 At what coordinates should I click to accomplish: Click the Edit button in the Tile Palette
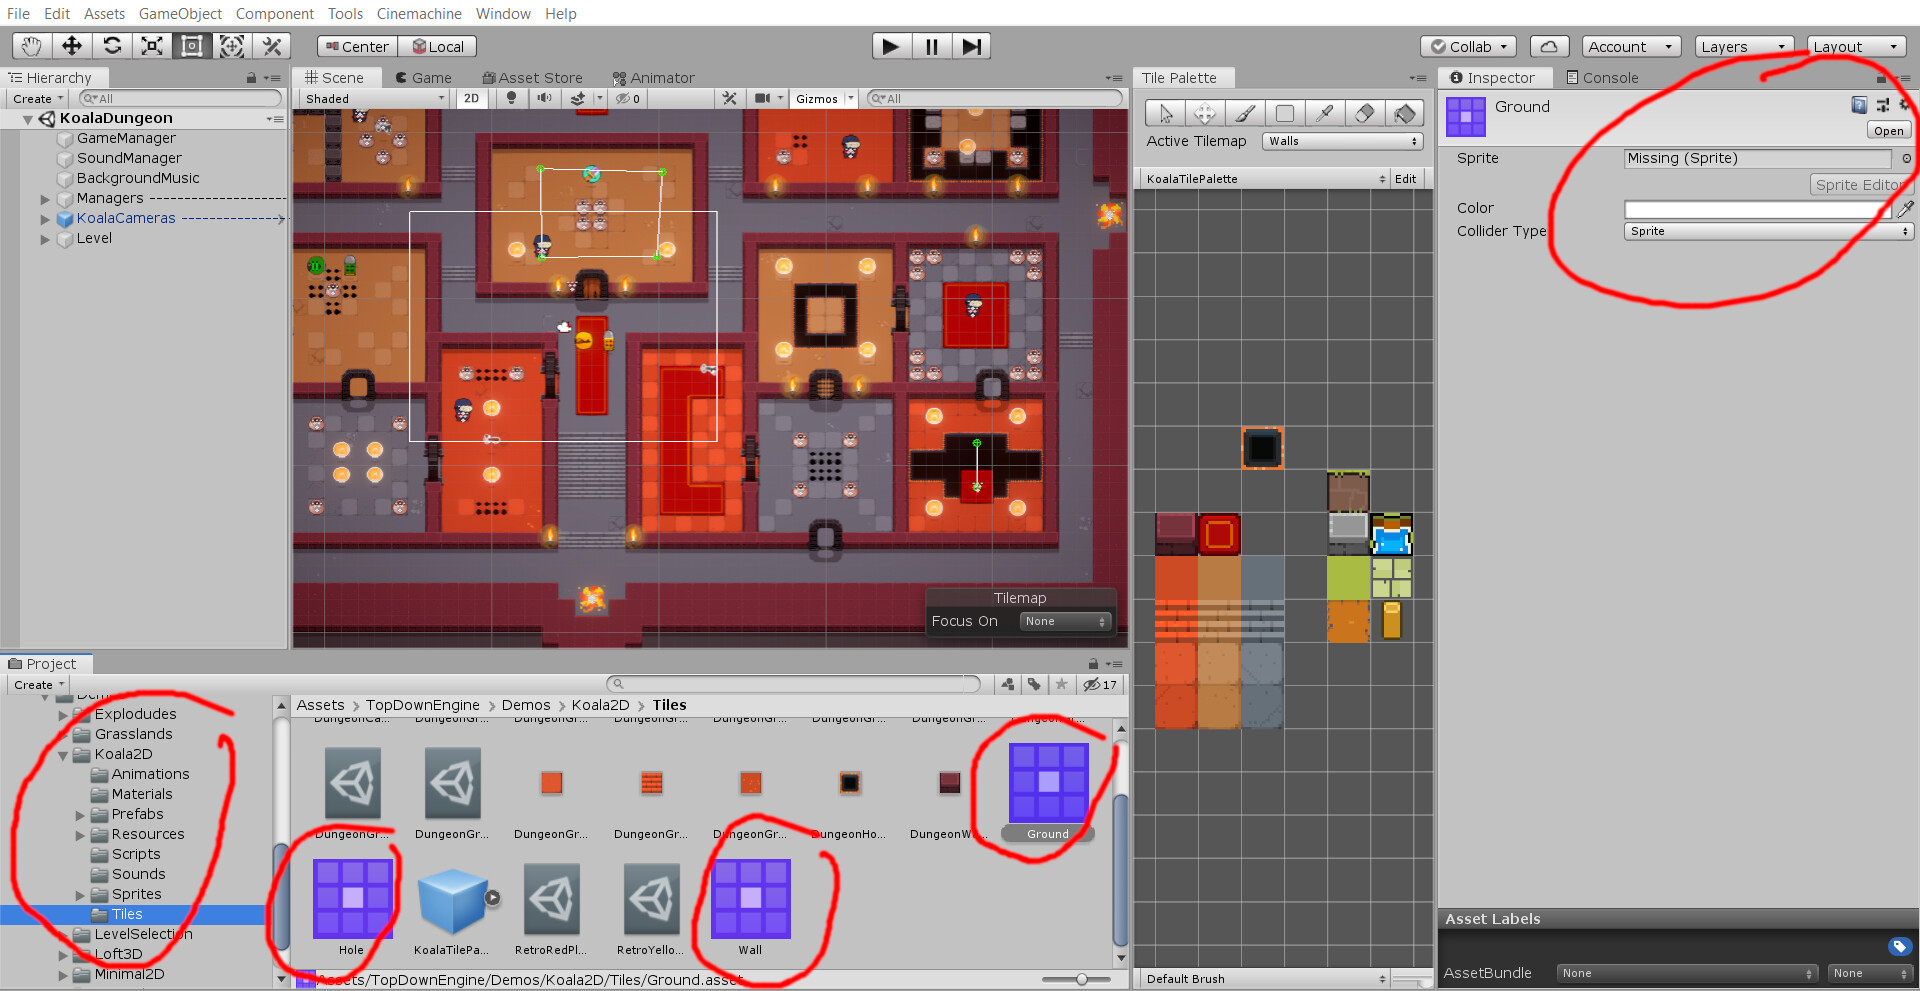click(x=1405, y=178)
